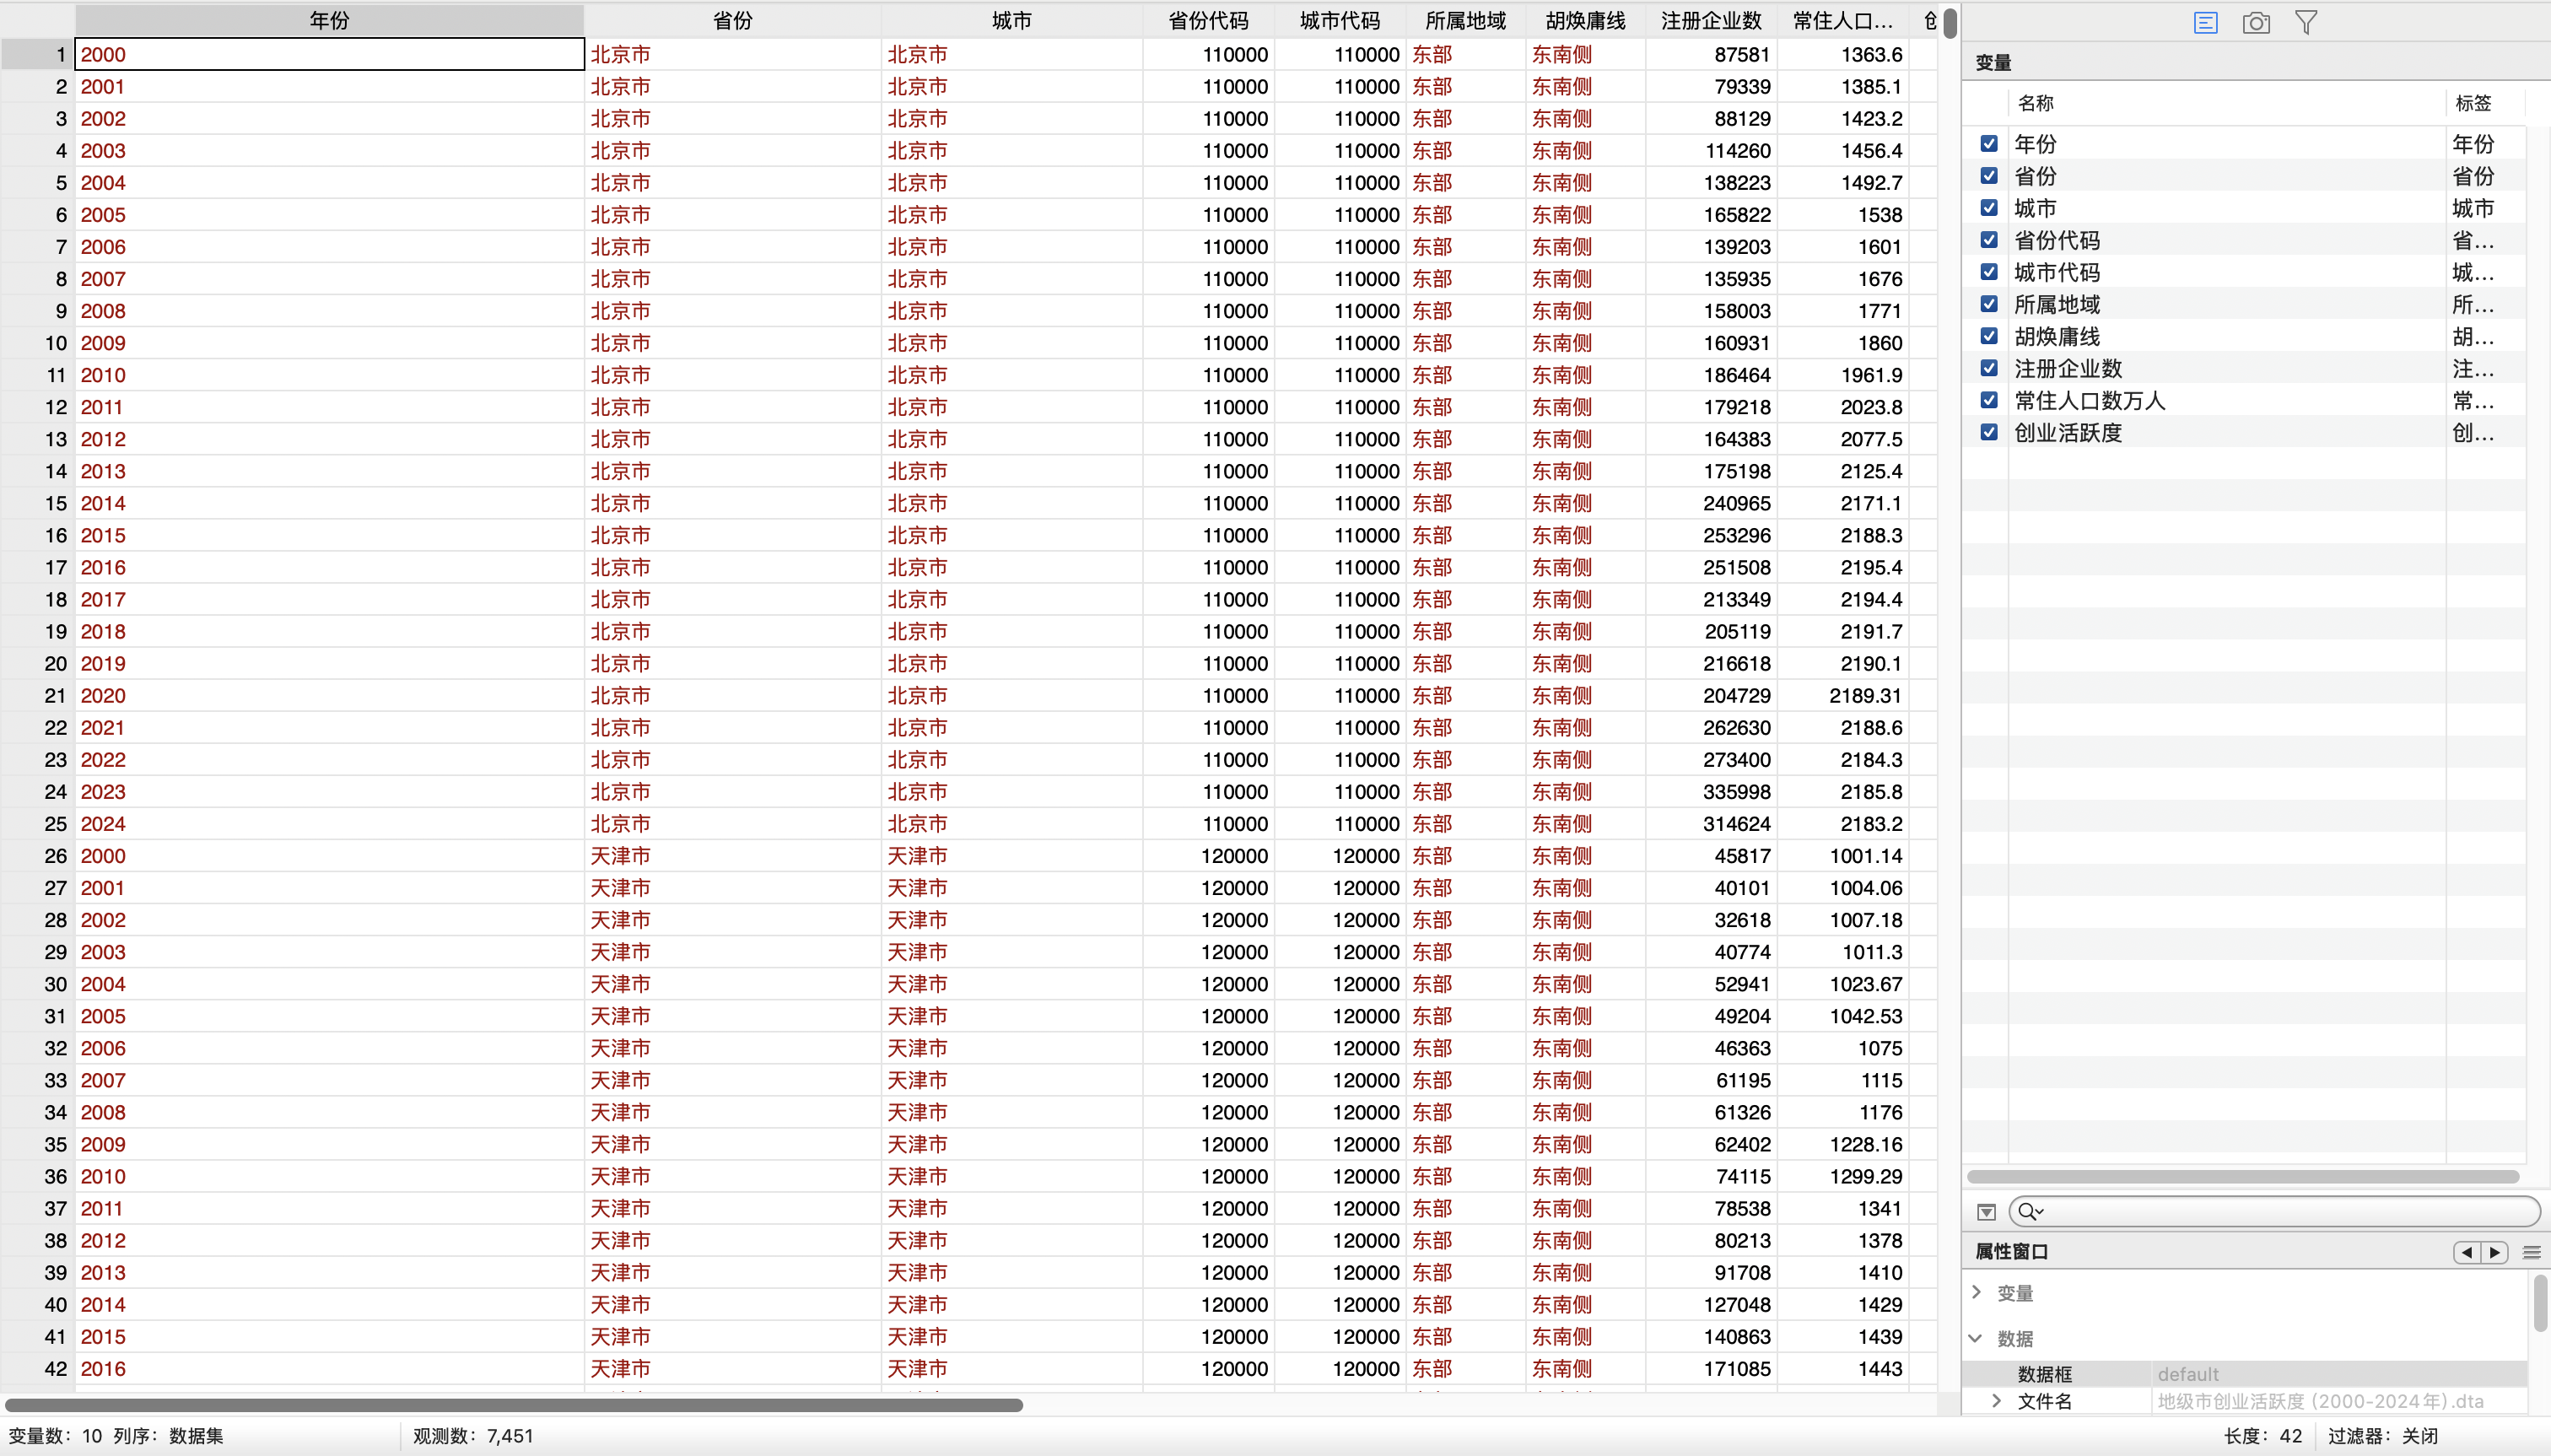
Task: Click the magnifier in the variable search box
Action: pos(2029,1212)
